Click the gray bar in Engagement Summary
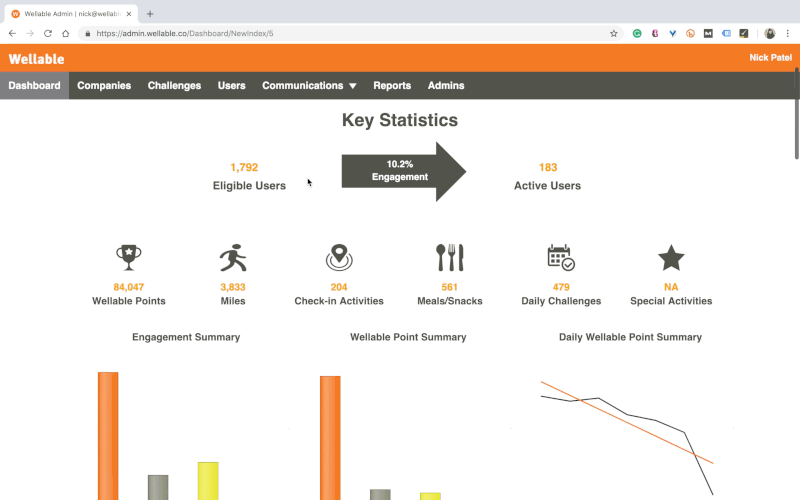 (x=158, y=488)
